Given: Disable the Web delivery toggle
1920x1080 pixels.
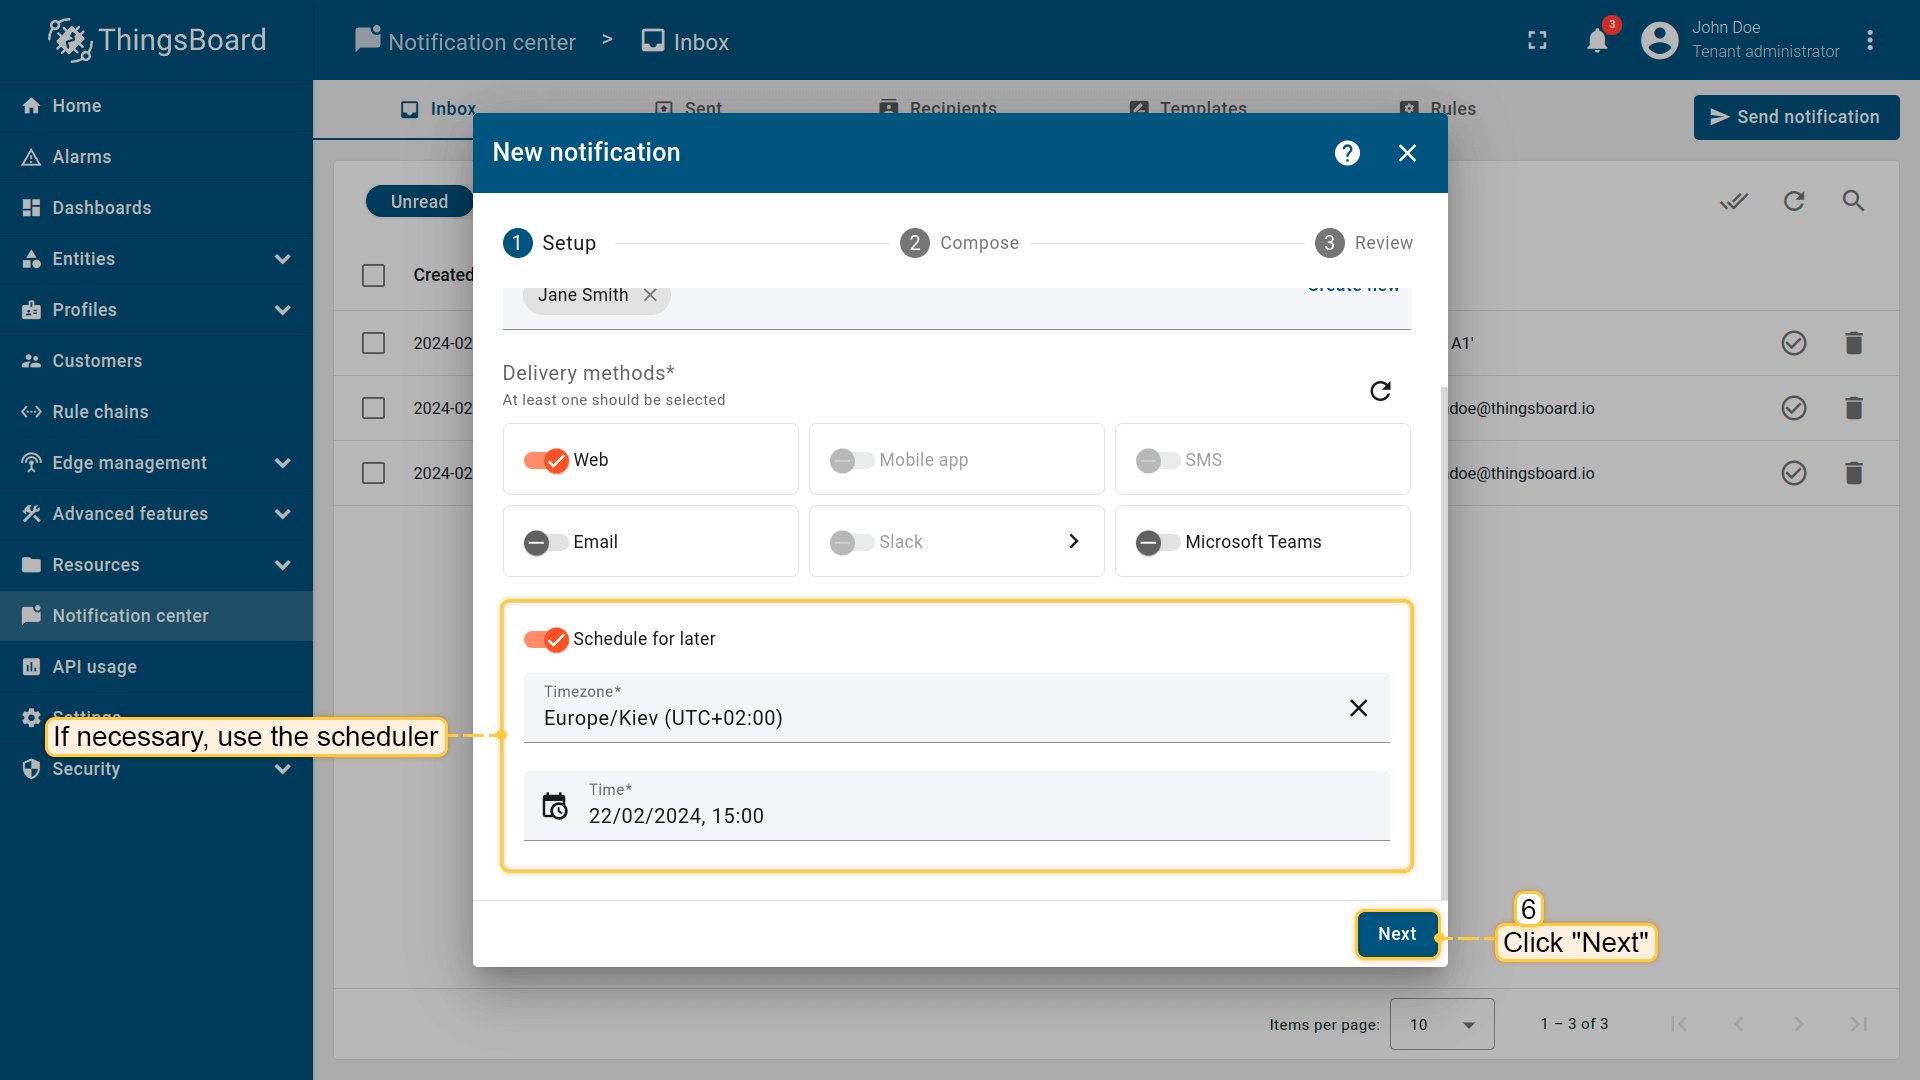Looking at the screenshot, I should pos(546,460).
